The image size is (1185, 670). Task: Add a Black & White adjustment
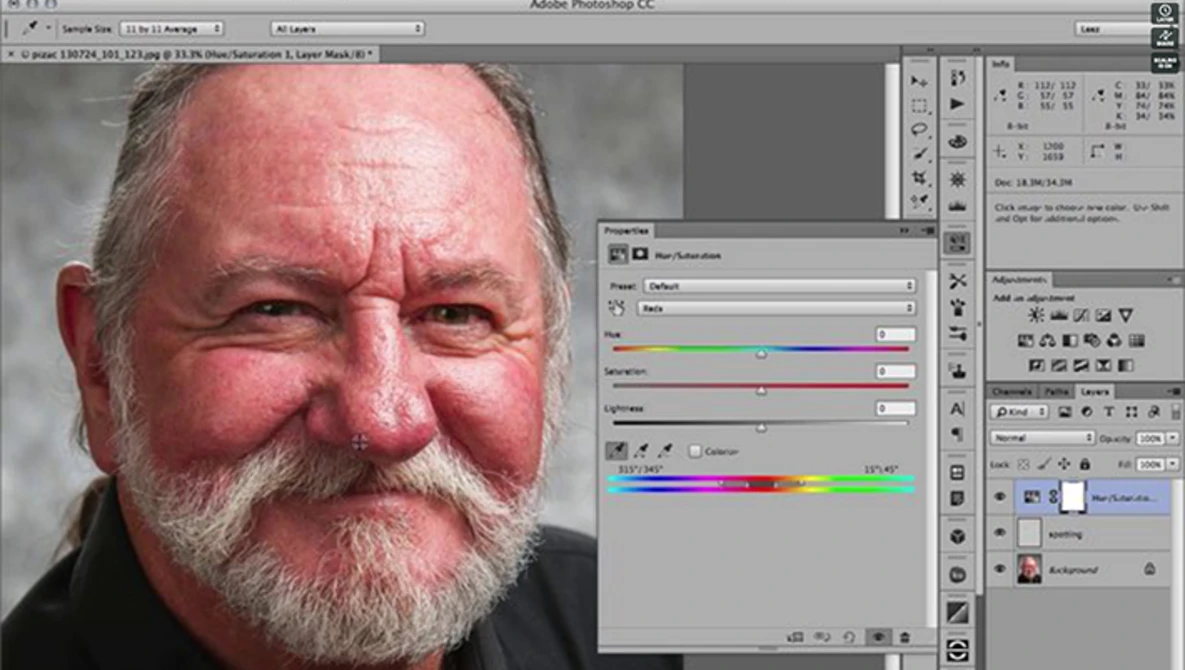(x=1070, y=341)
